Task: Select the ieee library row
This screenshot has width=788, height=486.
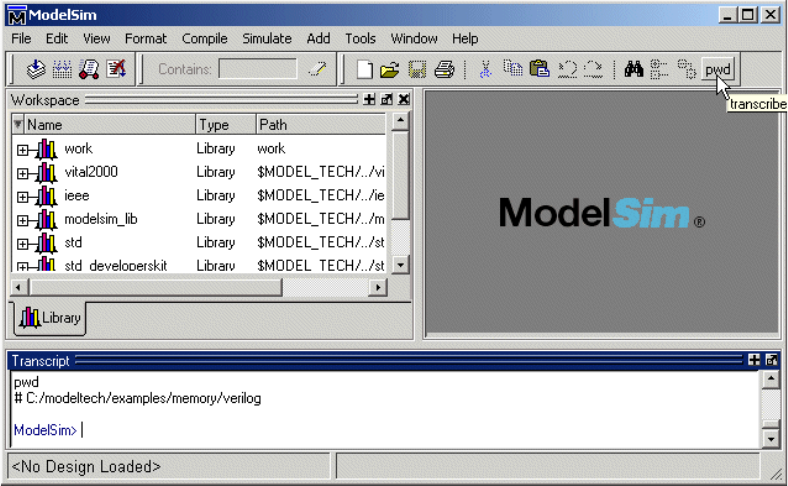Action: (200, 196)
